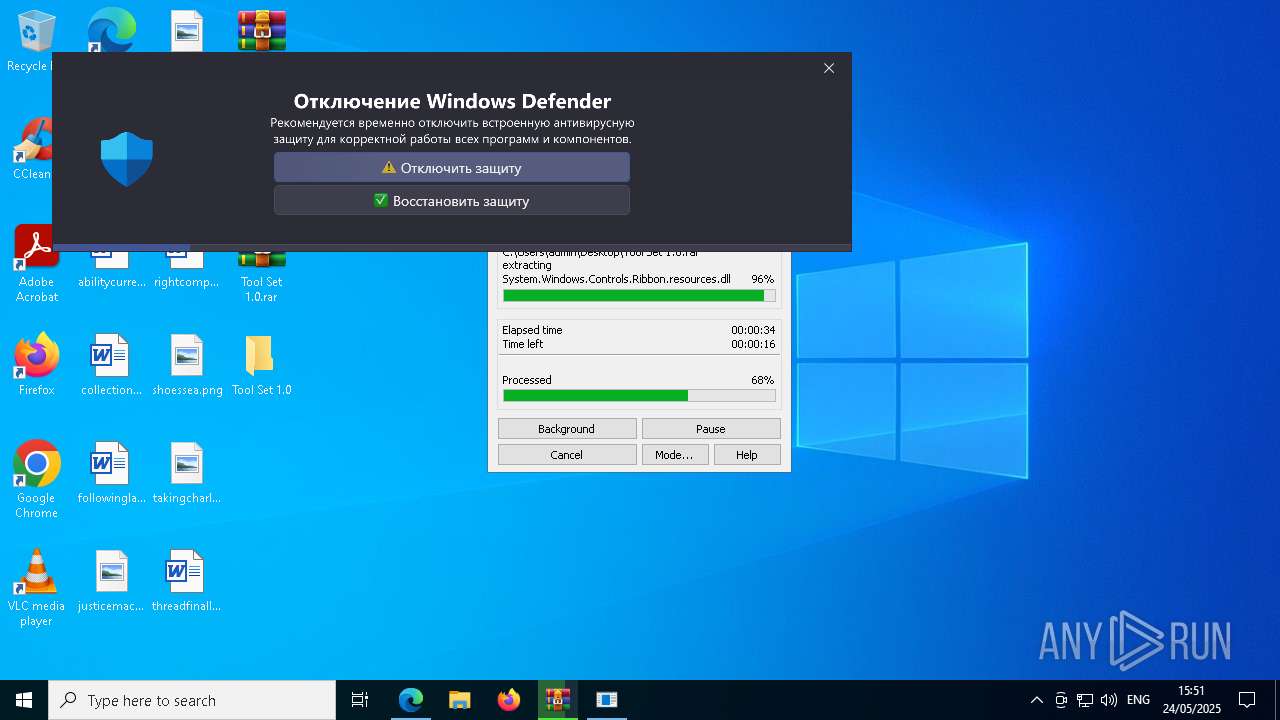Open the volume control tray icon

coord(1109,700)
